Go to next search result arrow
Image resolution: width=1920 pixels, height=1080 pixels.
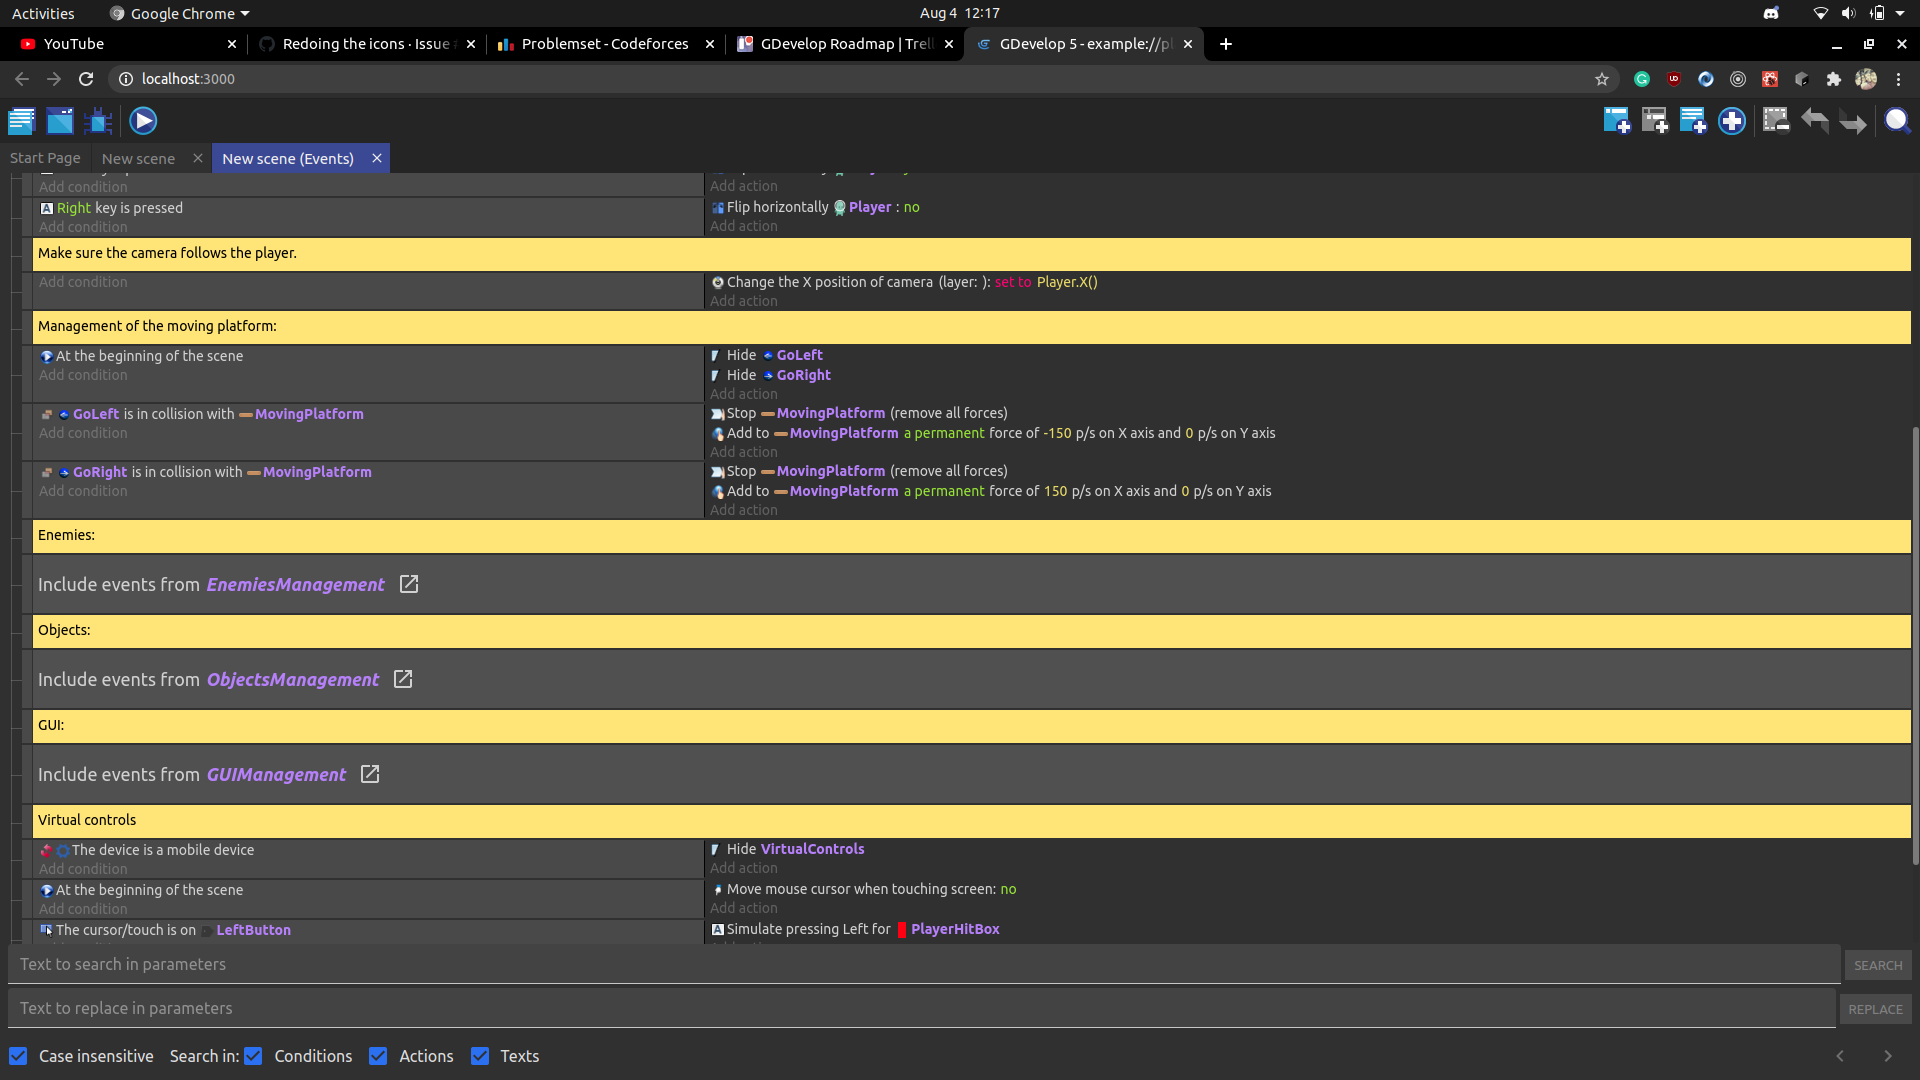(1888, 1056)
